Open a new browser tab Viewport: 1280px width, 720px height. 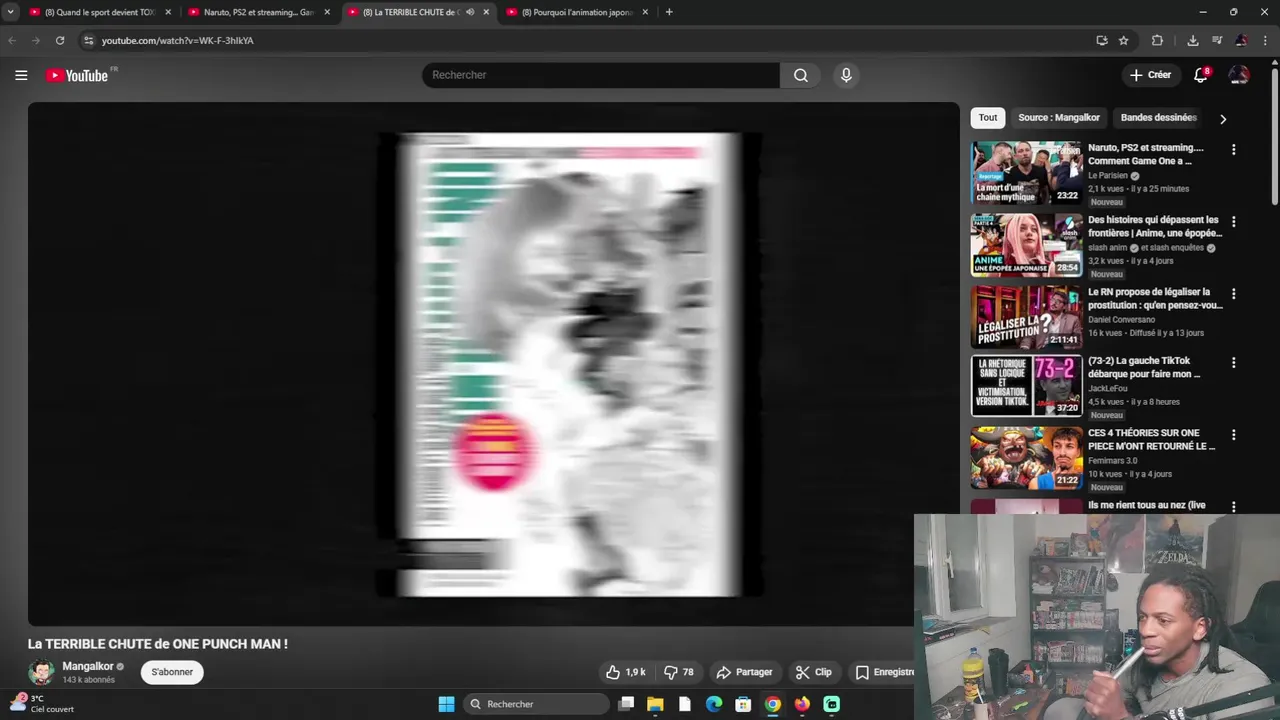pyautogui.click(x=669, y=12)
